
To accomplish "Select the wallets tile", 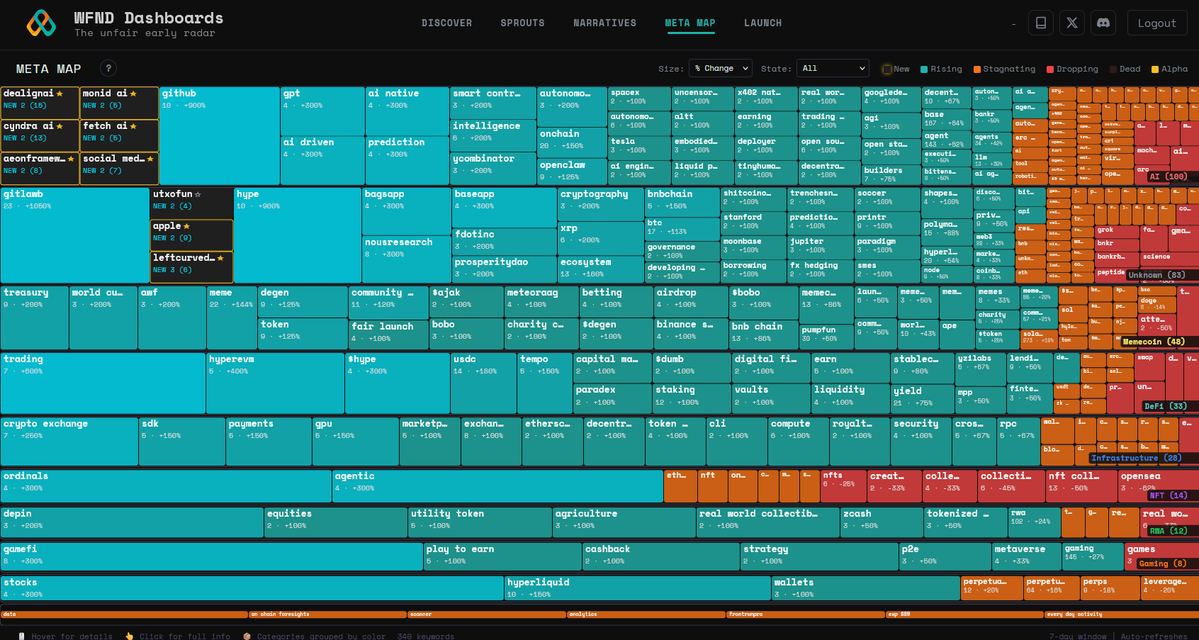I will click(866, 588).
